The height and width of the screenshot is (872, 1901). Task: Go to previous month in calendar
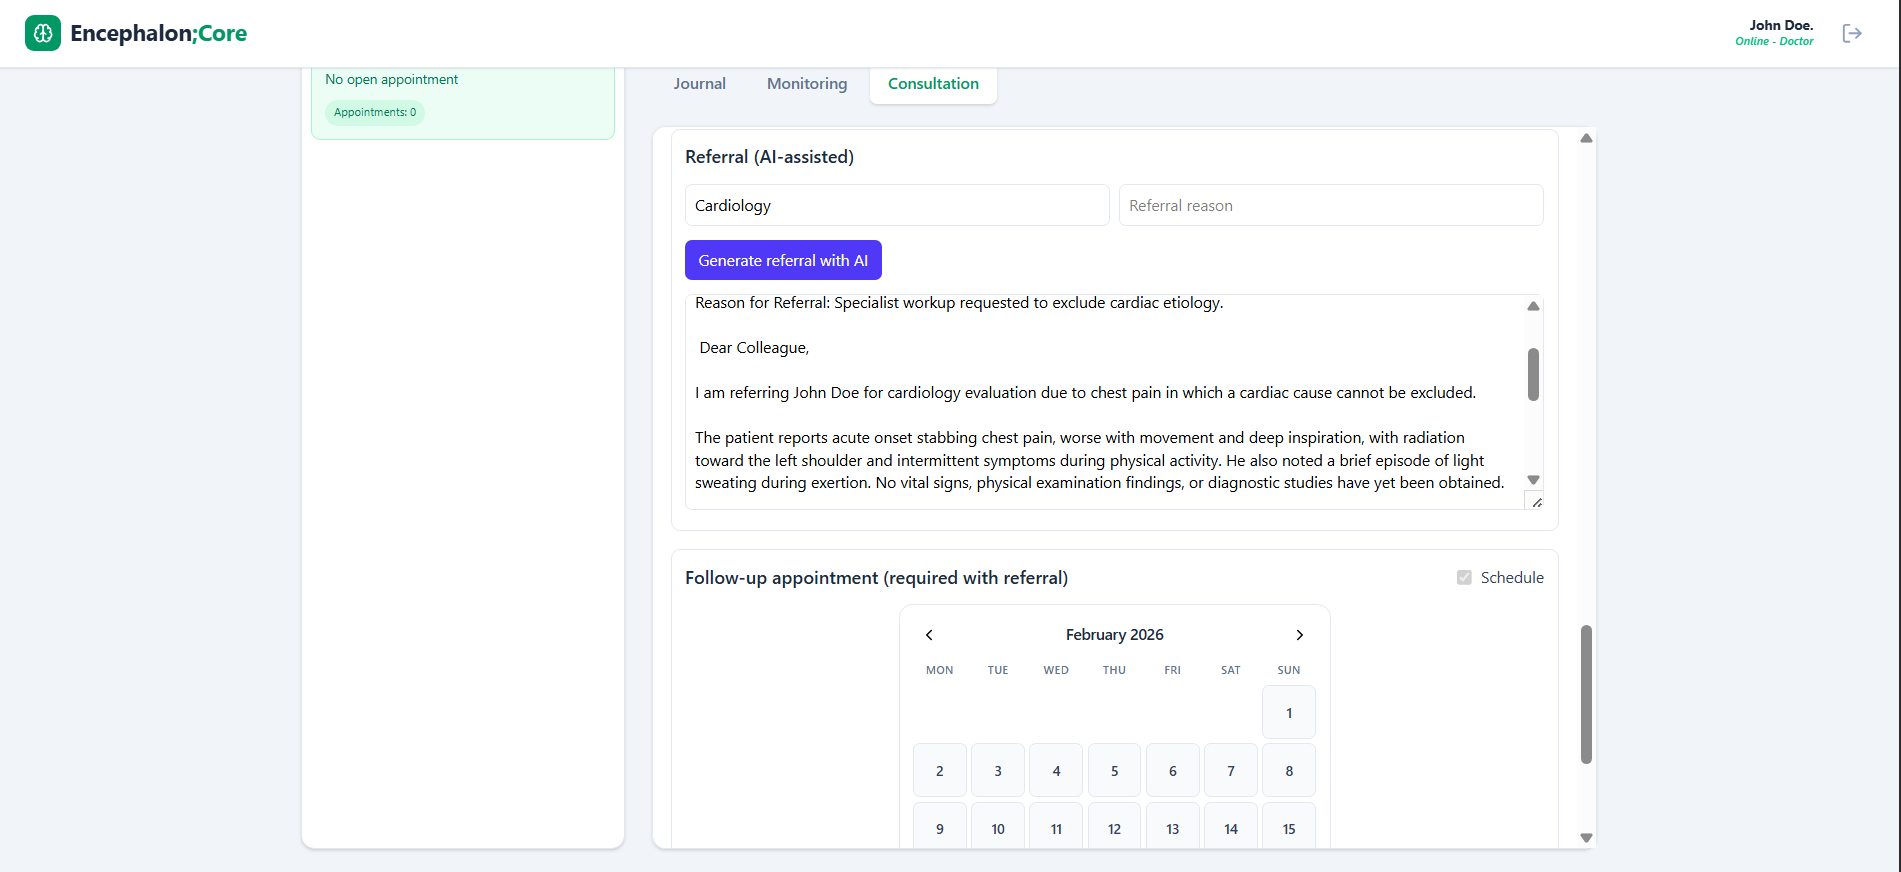click(x=929, y=635)
